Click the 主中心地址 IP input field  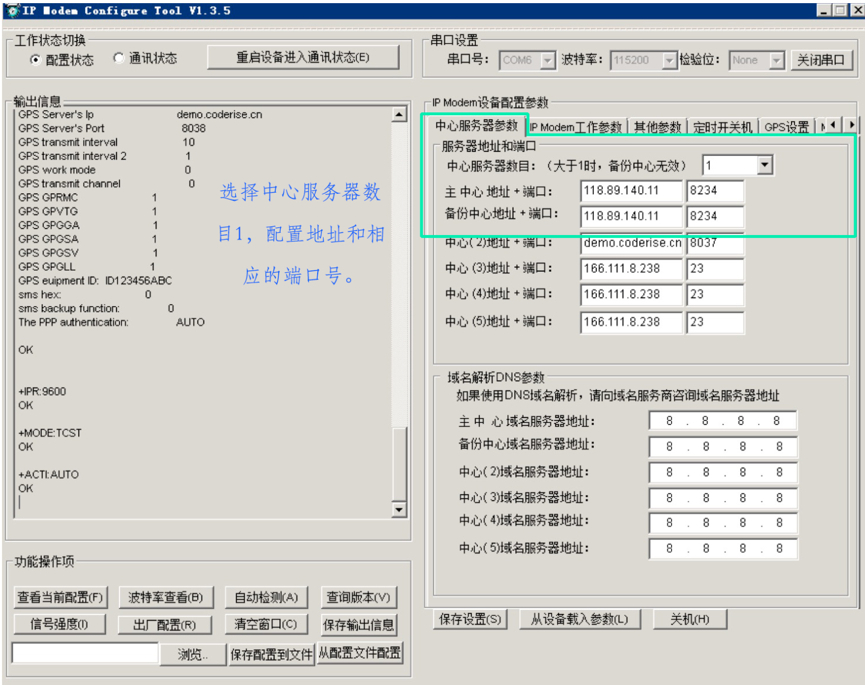click(x=631, y=191)
